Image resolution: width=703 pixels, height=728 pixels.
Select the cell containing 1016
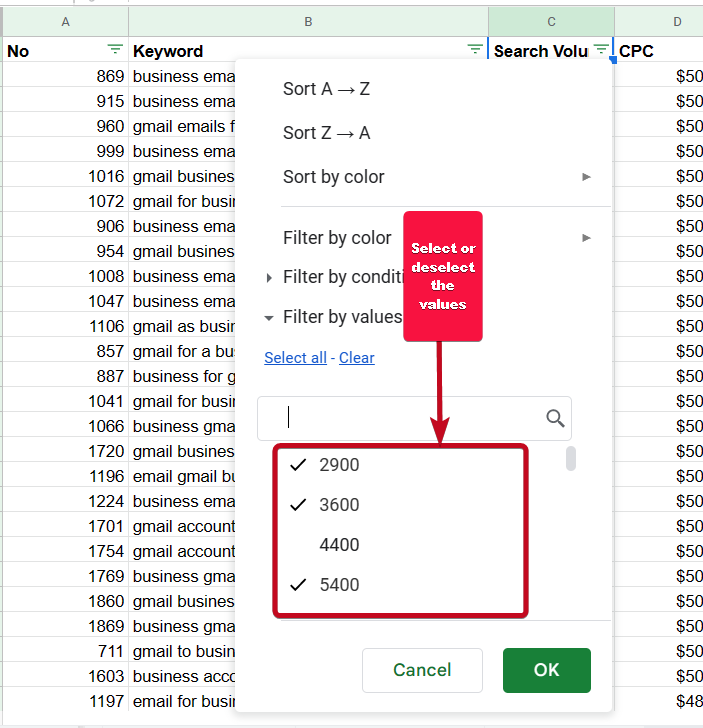point(65,176)
